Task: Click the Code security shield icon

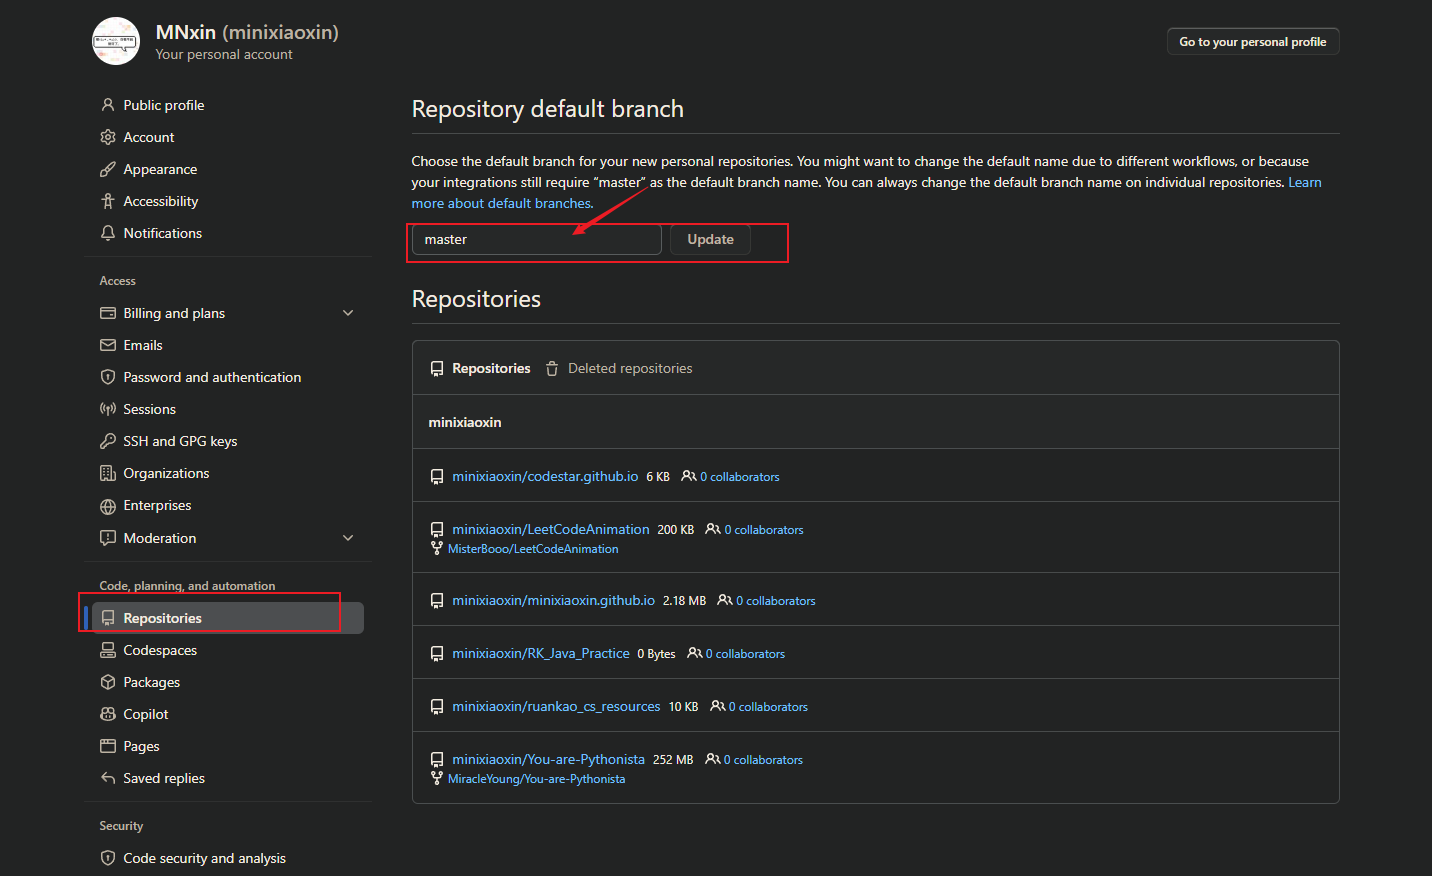Action: coord(108,858)
